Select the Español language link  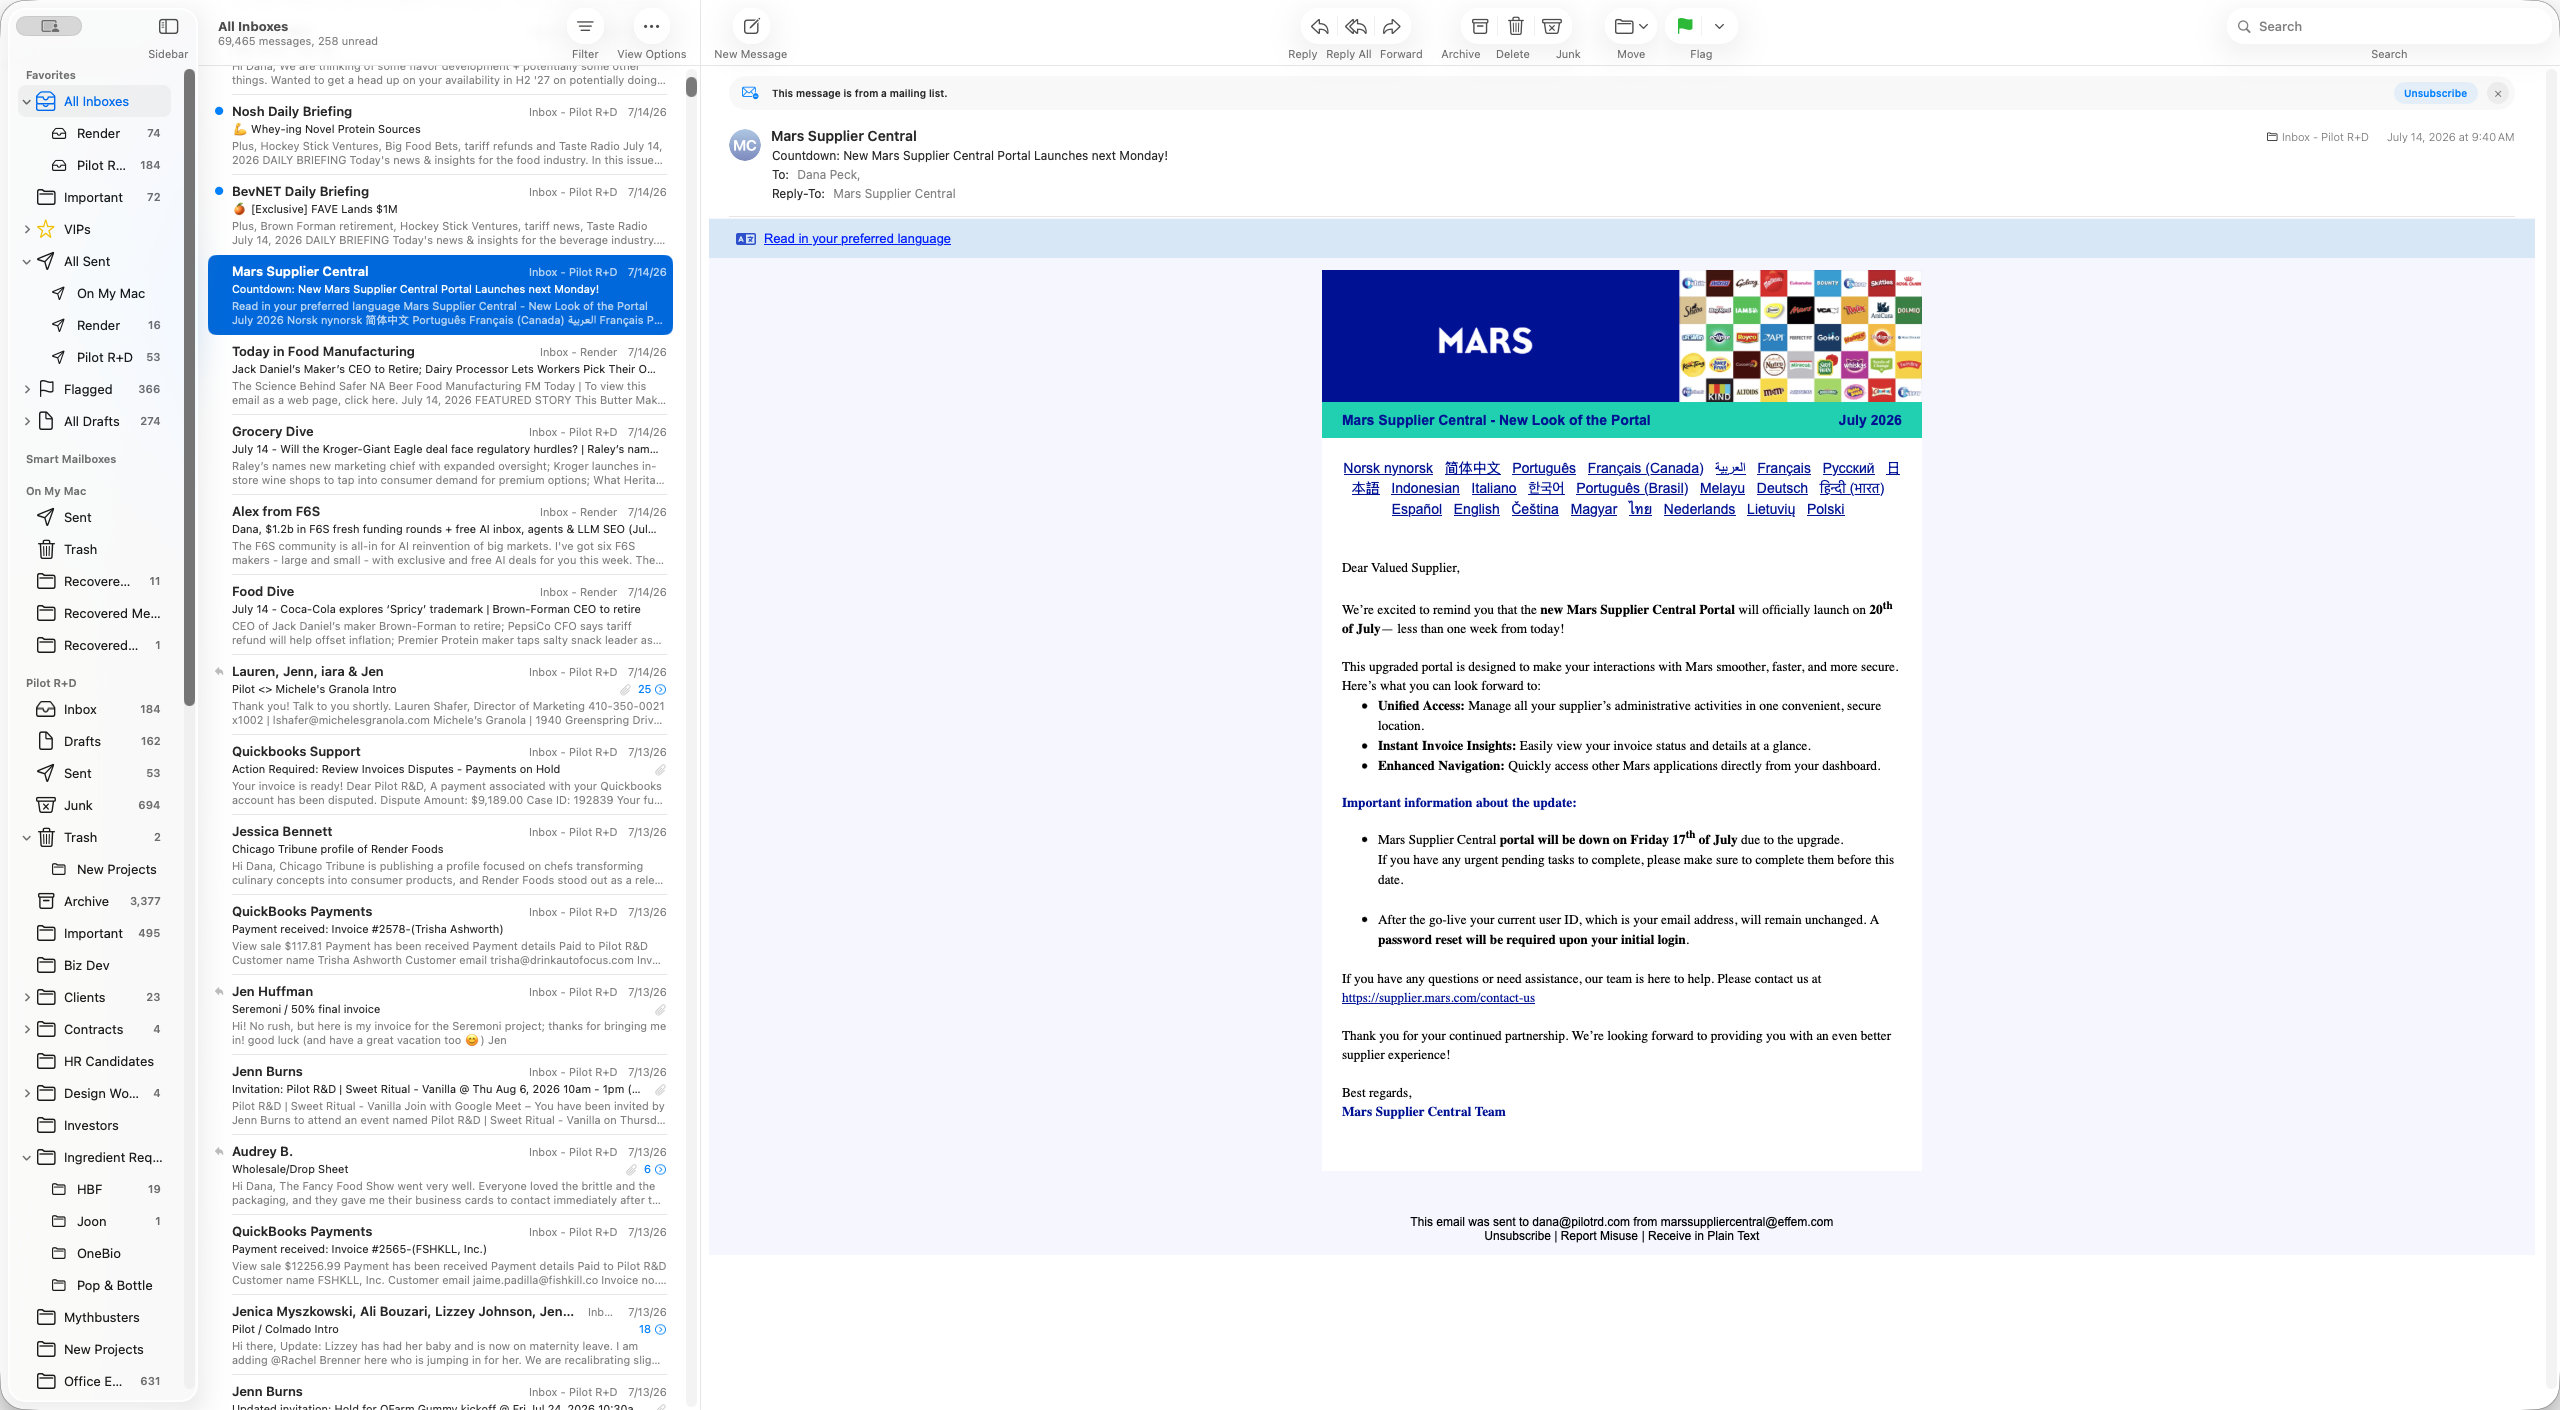[x=1416, y=510]
